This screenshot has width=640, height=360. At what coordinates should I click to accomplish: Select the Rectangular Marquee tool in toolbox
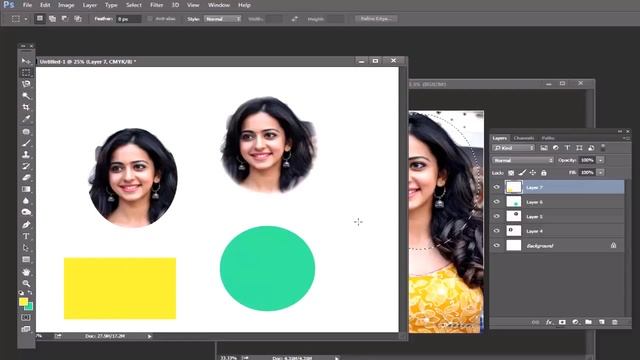pos(26,73)
